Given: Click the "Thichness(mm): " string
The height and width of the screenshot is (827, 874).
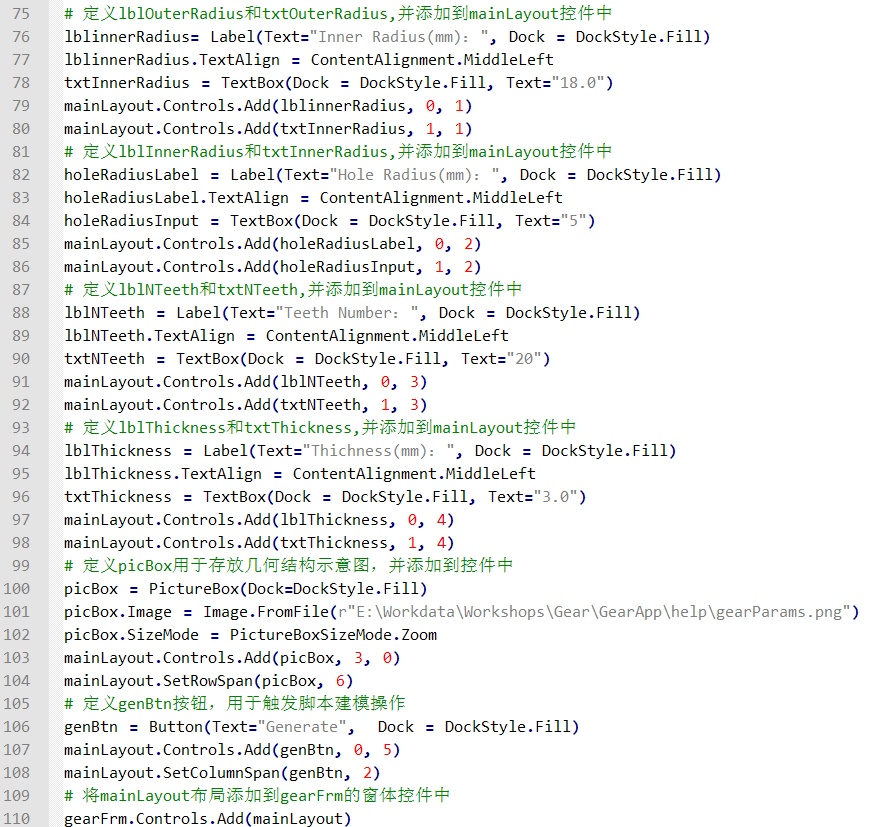Looking at the screenshot, I should tap(379, 451).
